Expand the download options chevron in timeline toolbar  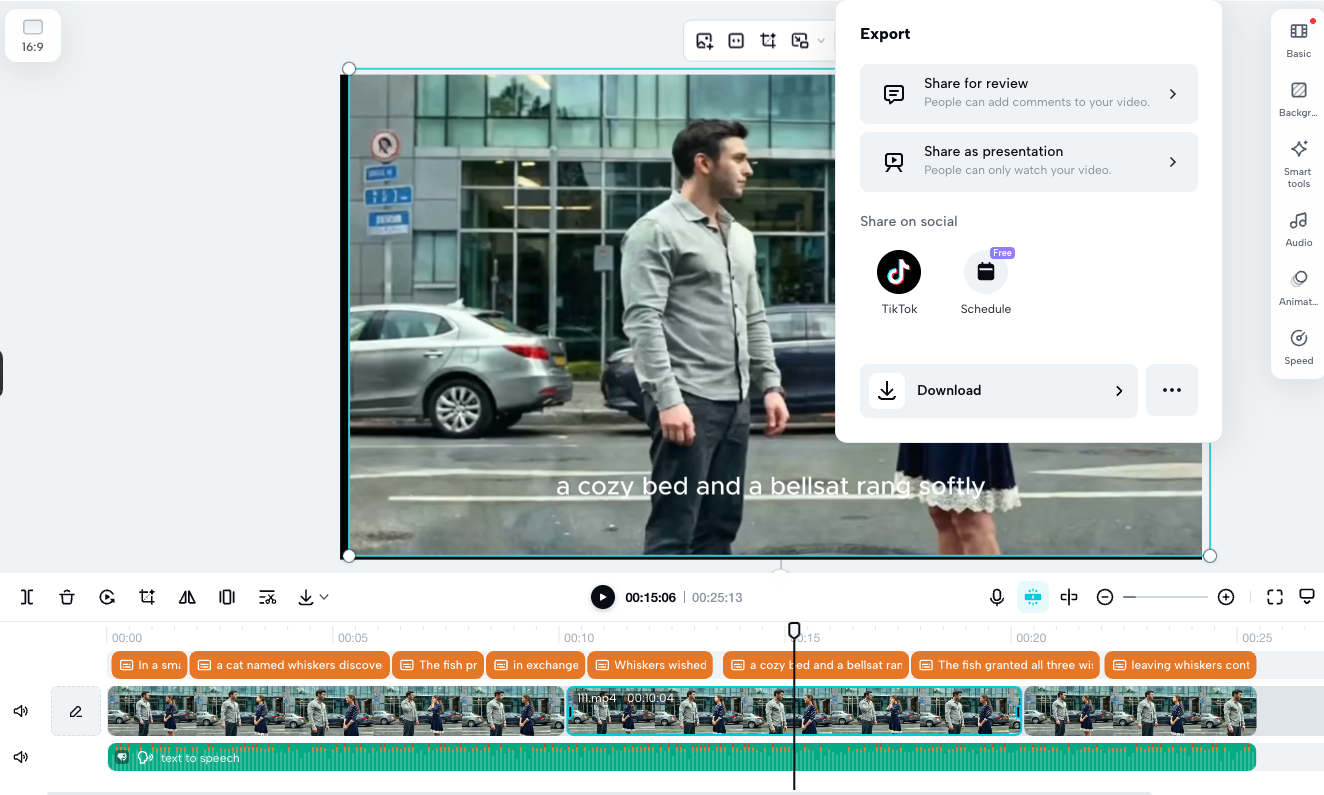[322, 597]
